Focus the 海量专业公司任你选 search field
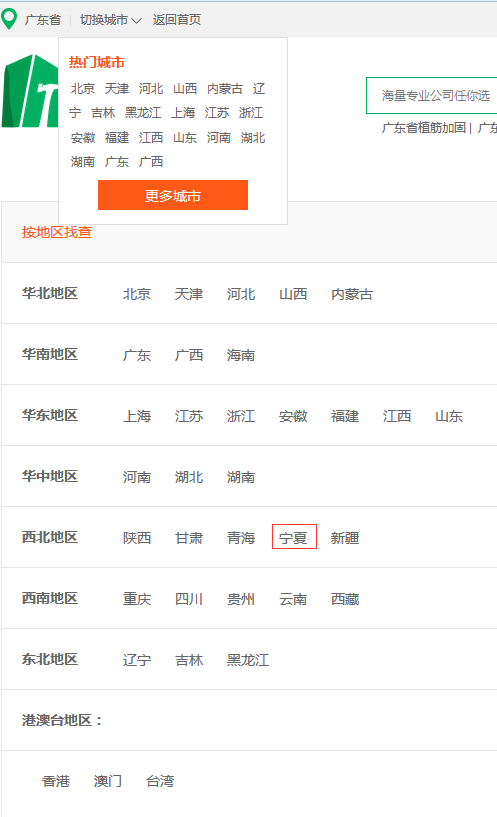 point(432,95)
